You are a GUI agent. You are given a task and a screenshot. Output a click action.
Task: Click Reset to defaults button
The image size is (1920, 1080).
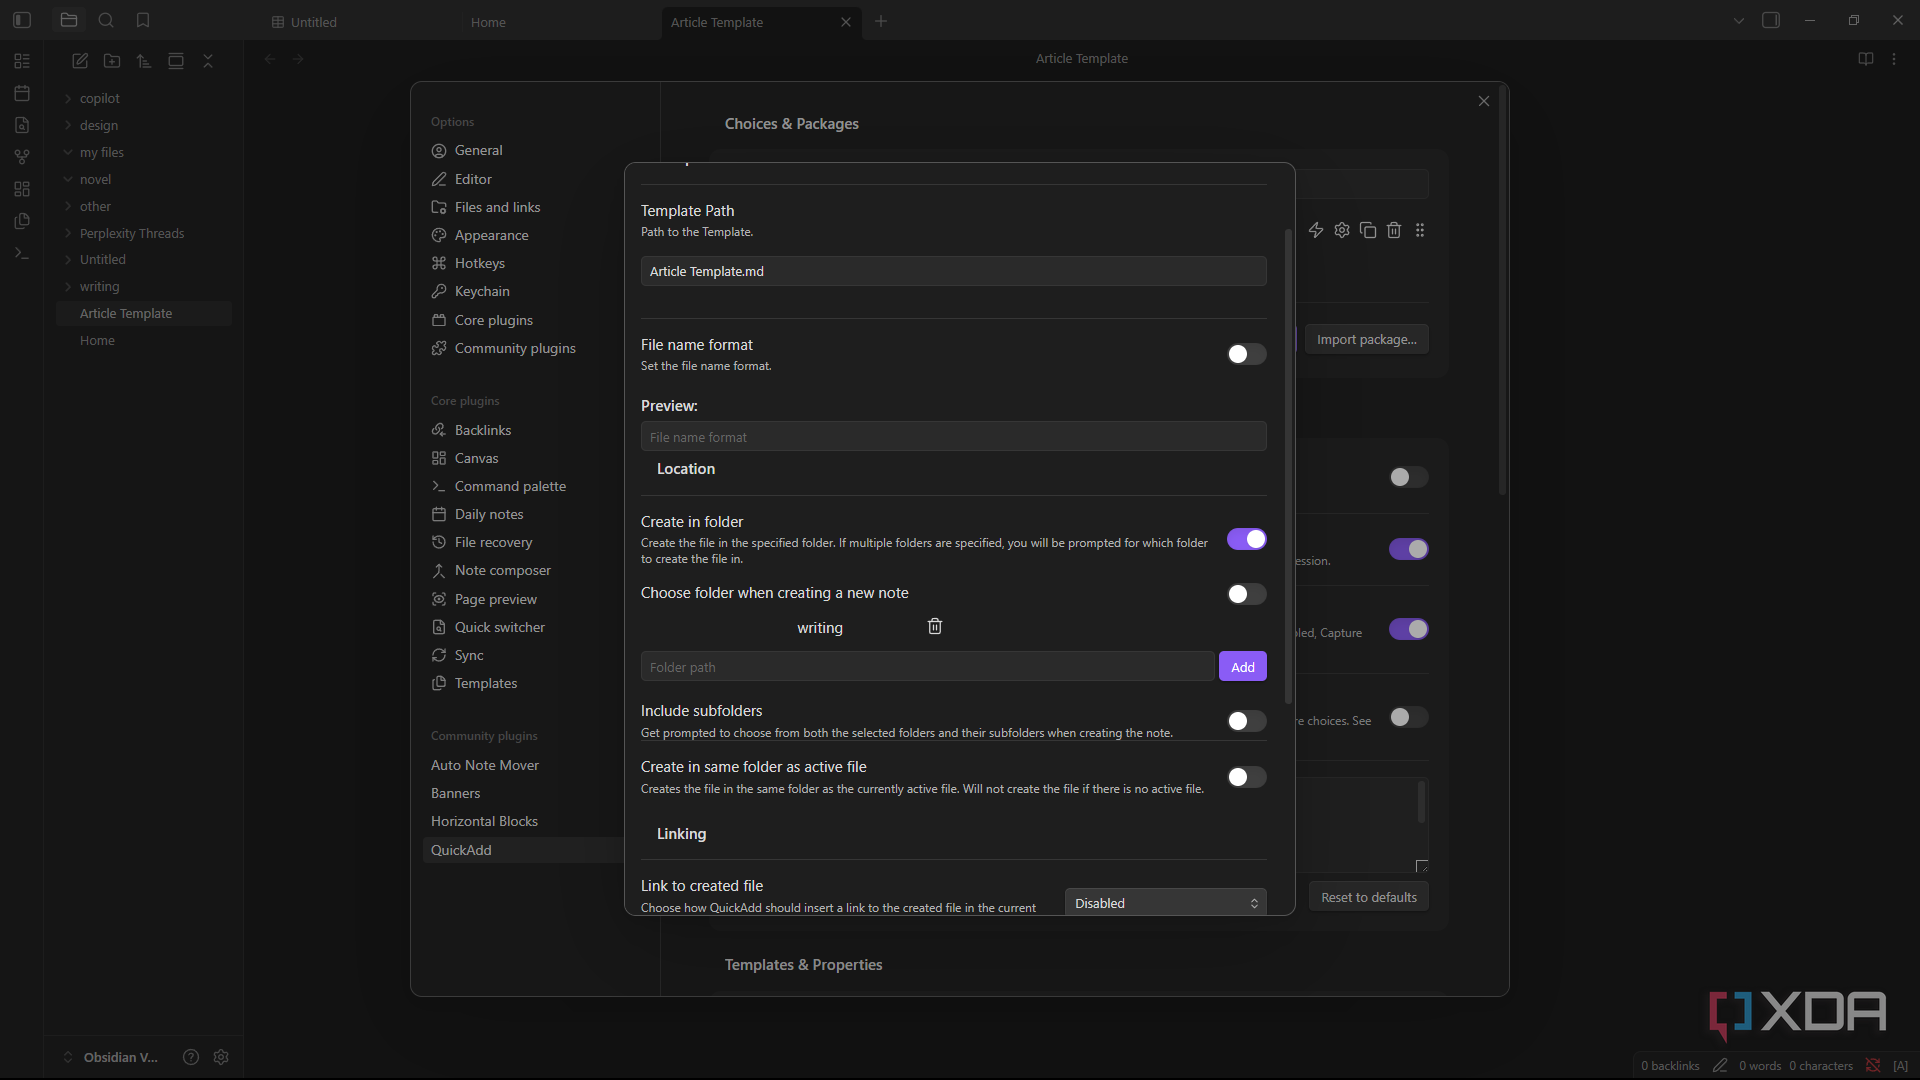pos(1369,897)
